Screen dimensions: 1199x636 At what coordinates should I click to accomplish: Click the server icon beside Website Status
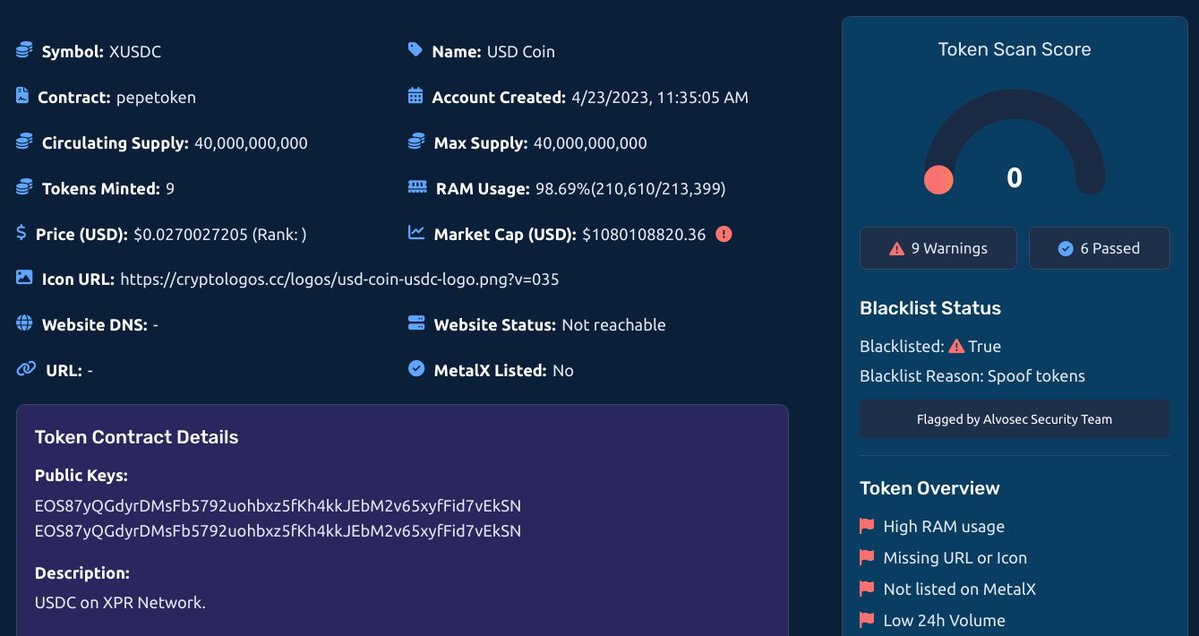tap(416, 323)
